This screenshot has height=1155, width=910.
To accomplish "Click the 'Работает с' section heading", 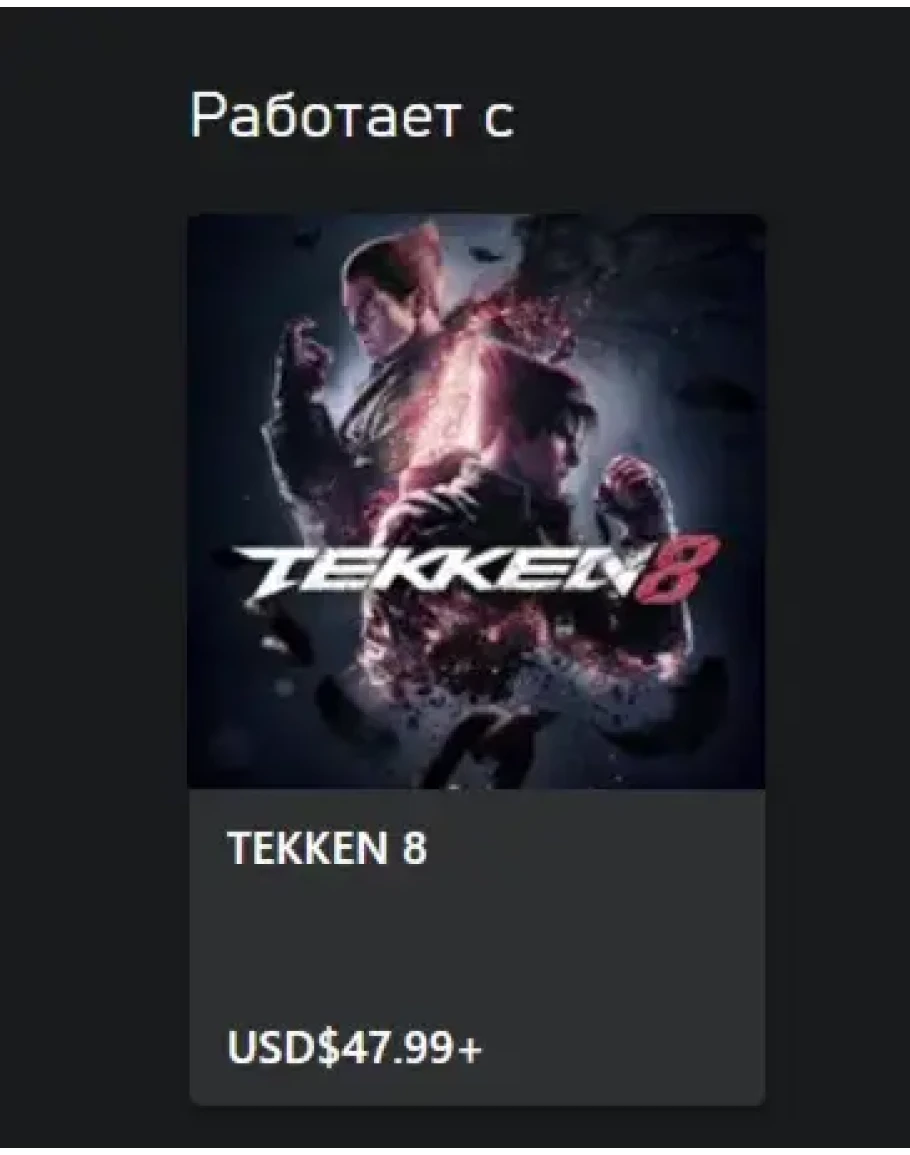I will pos(352,116).
